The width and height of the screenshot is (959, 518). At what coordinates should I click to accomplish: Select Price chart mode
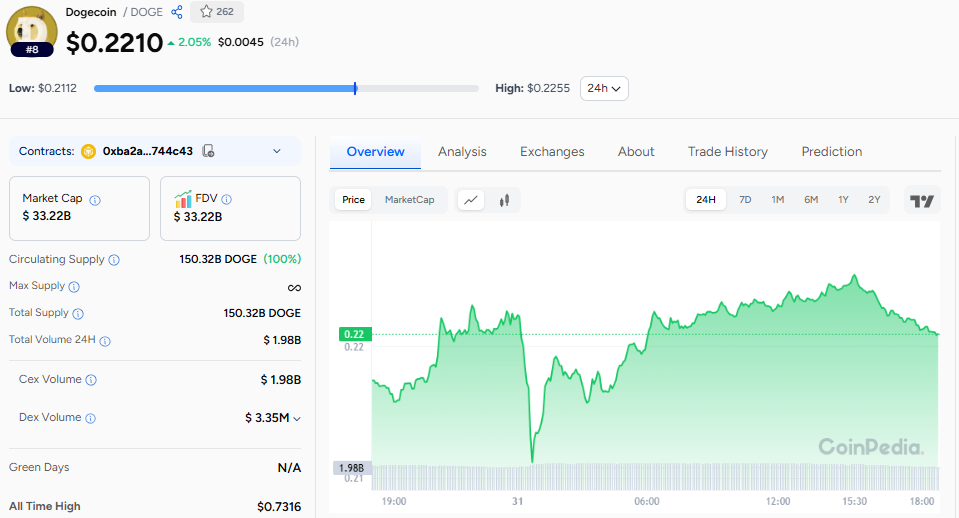(353, 200)
